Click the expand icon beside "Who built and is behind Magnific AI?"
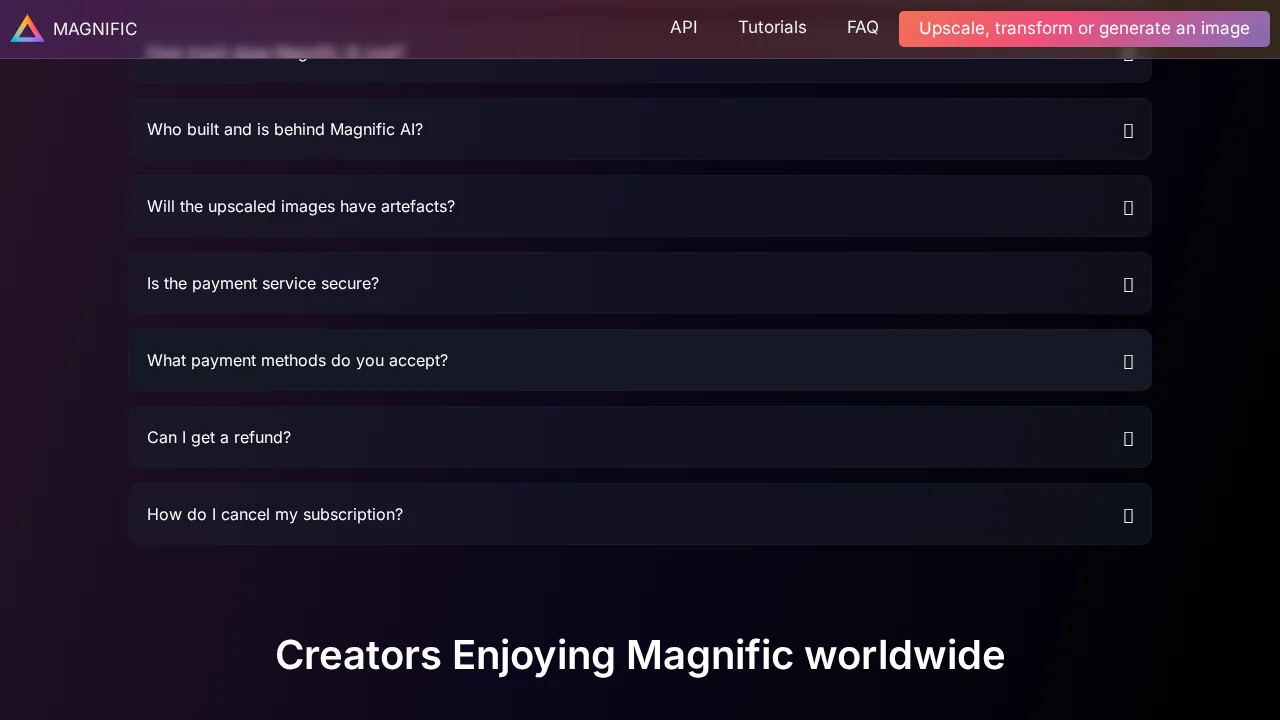The width and height of the screenshot is (1280, 720). (x=1128, y=130)
